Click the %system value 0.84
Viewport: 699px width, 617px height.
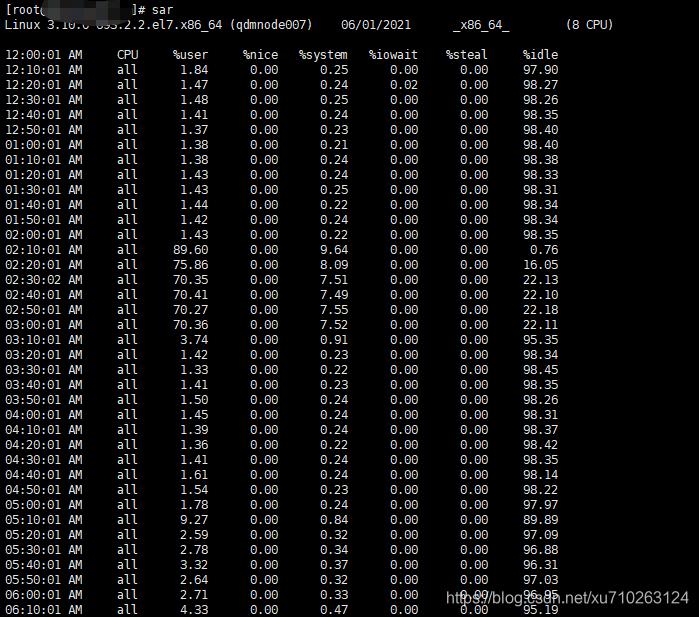(x=334, y=520)
